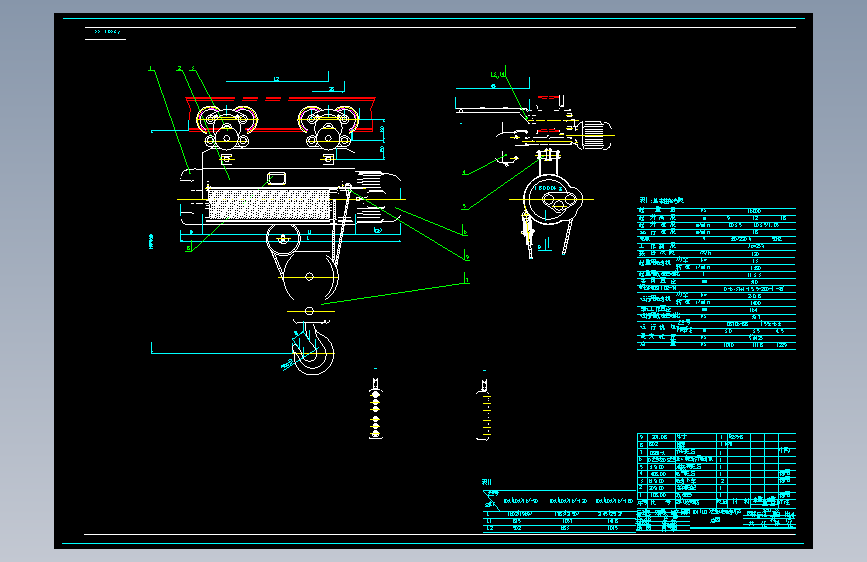The width and height of the screenshot is (867, 562).
Task: Select the small guide pulley below the drum
Action: (x=284, y=238)
